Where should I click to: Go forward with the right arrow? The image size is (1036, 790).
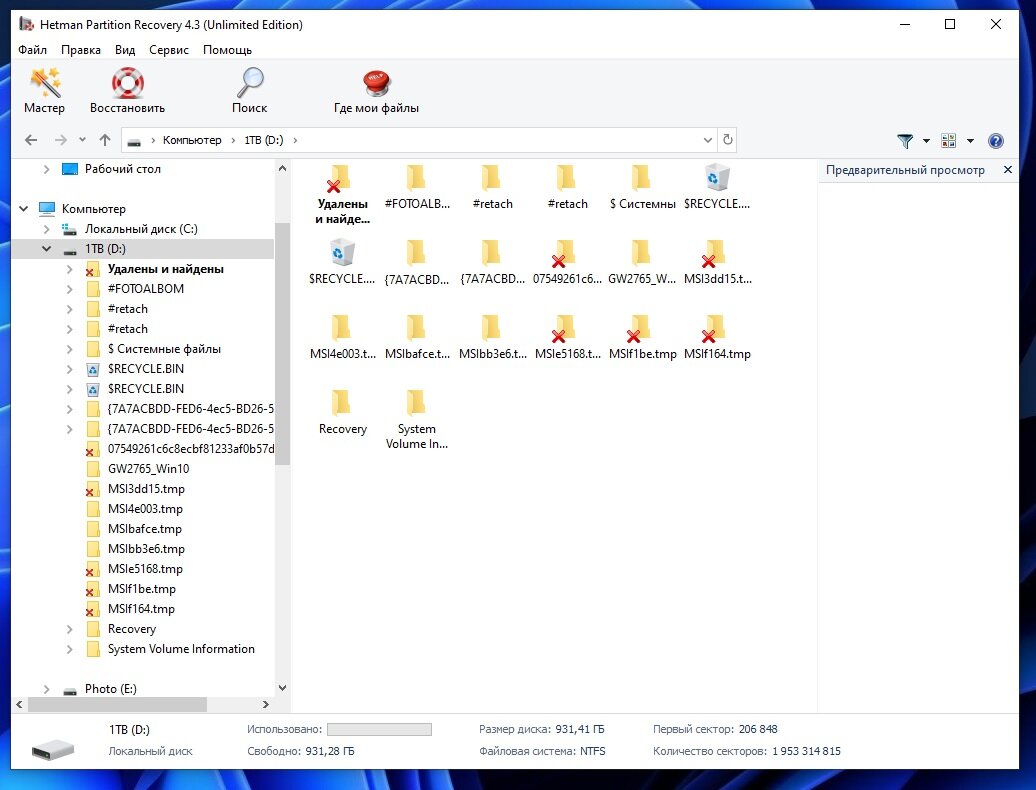61,140
